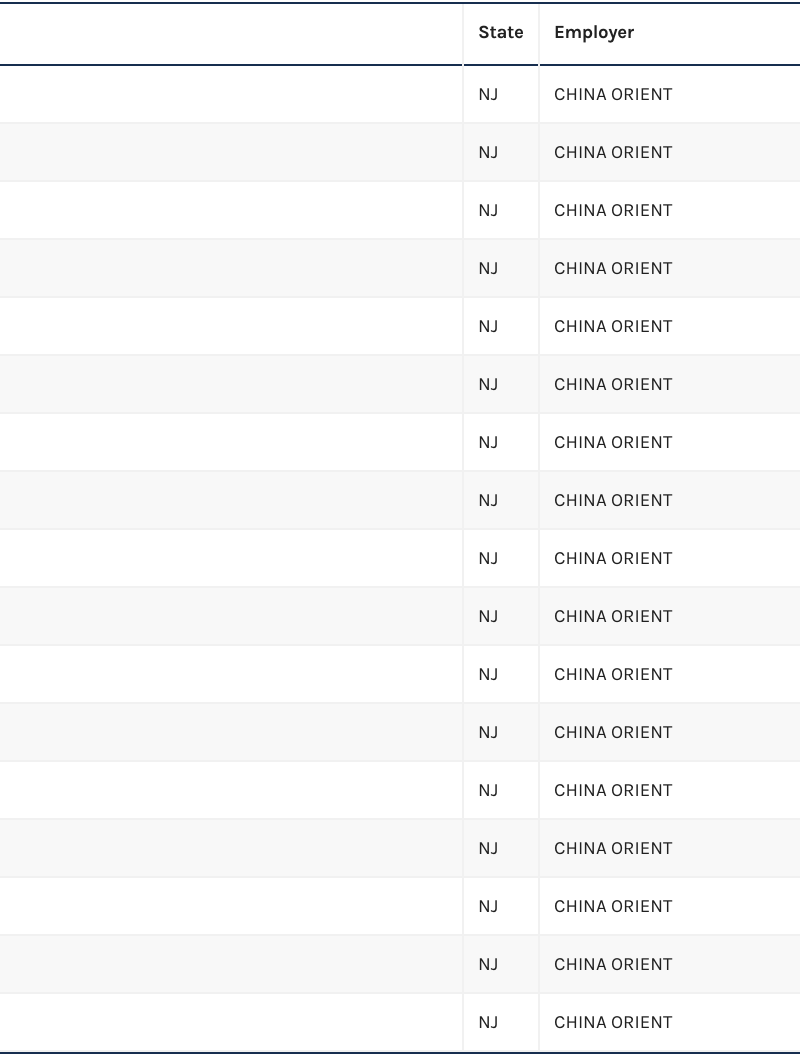Select the NJ cell in the fourth row

point(488,269)
